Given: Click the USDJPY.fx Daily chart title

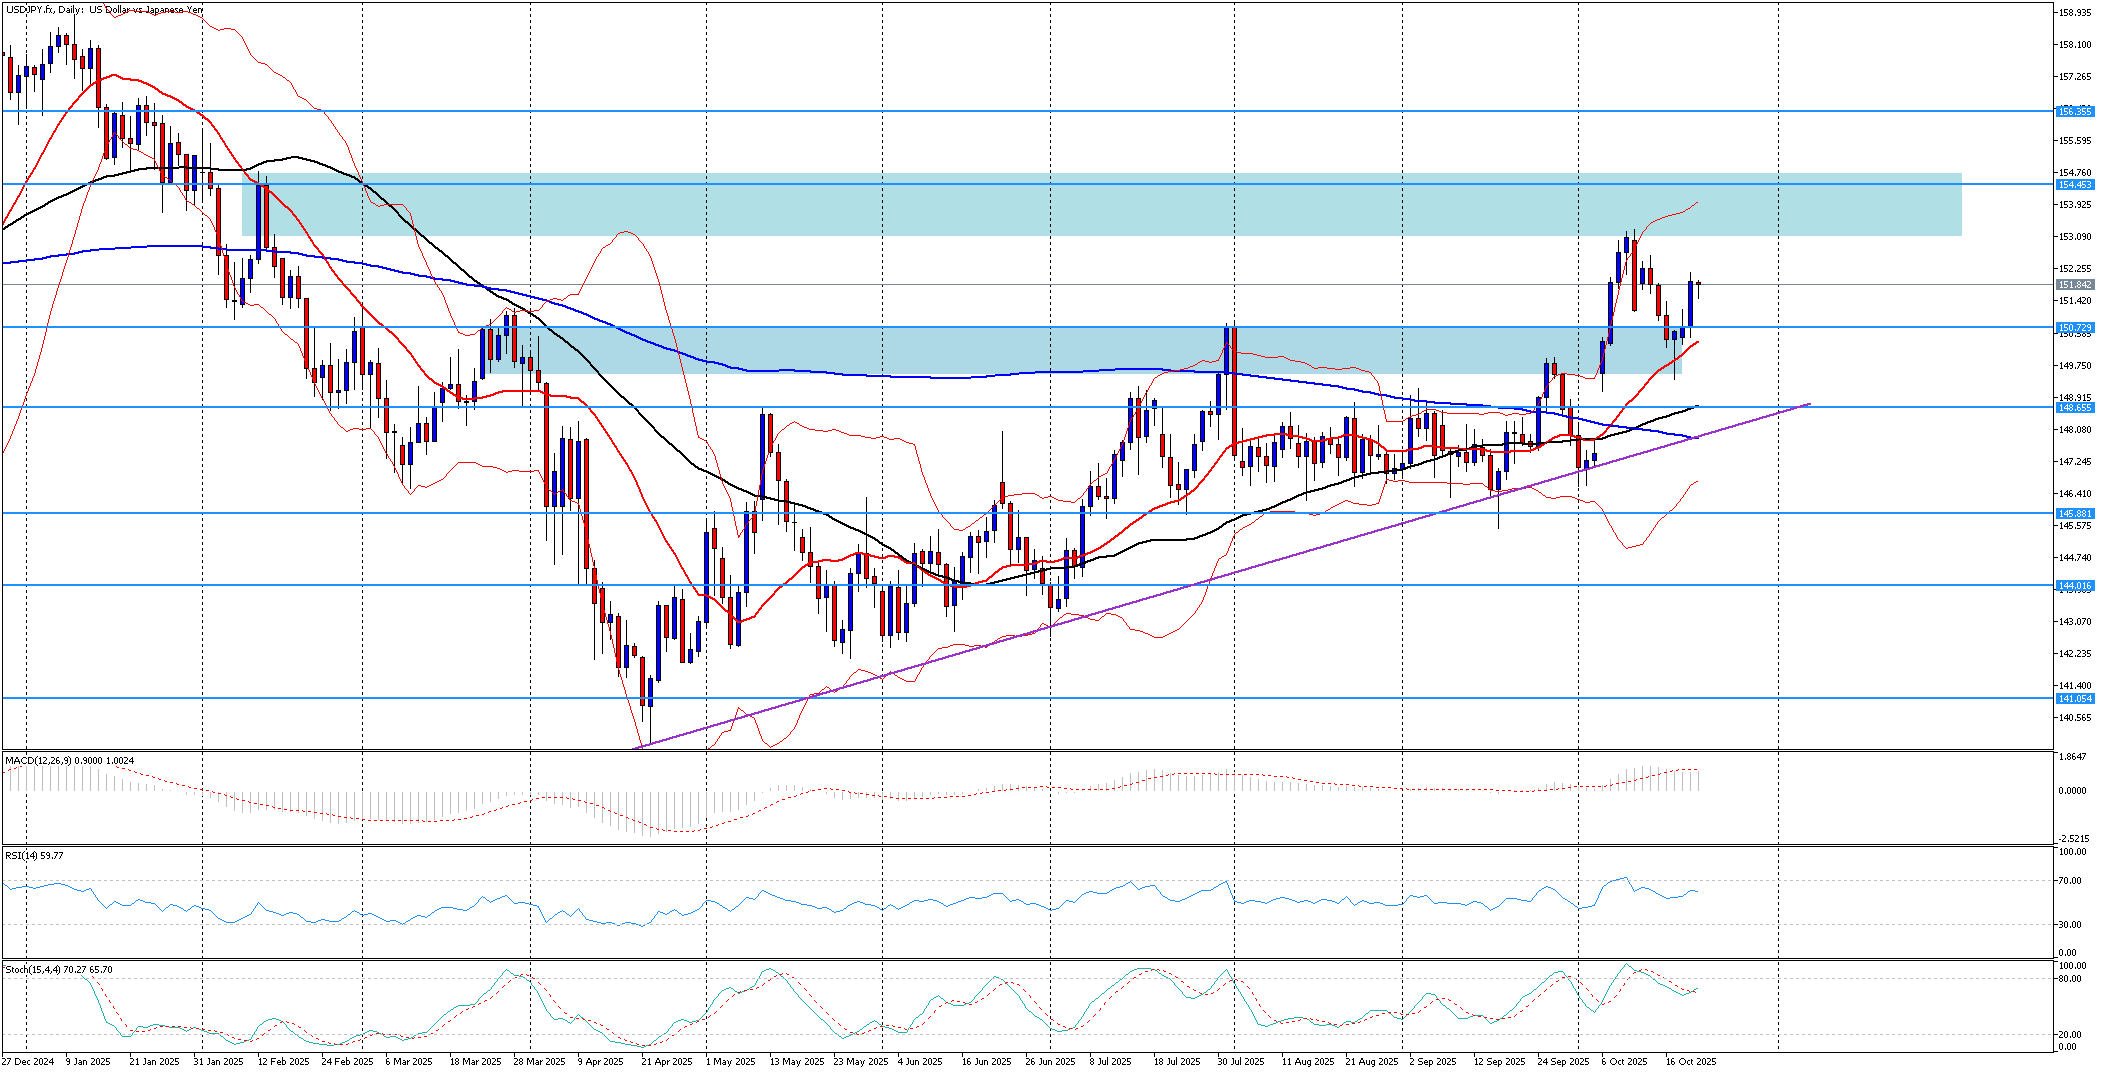Looking at the screenshot, I should click(105, 10).
